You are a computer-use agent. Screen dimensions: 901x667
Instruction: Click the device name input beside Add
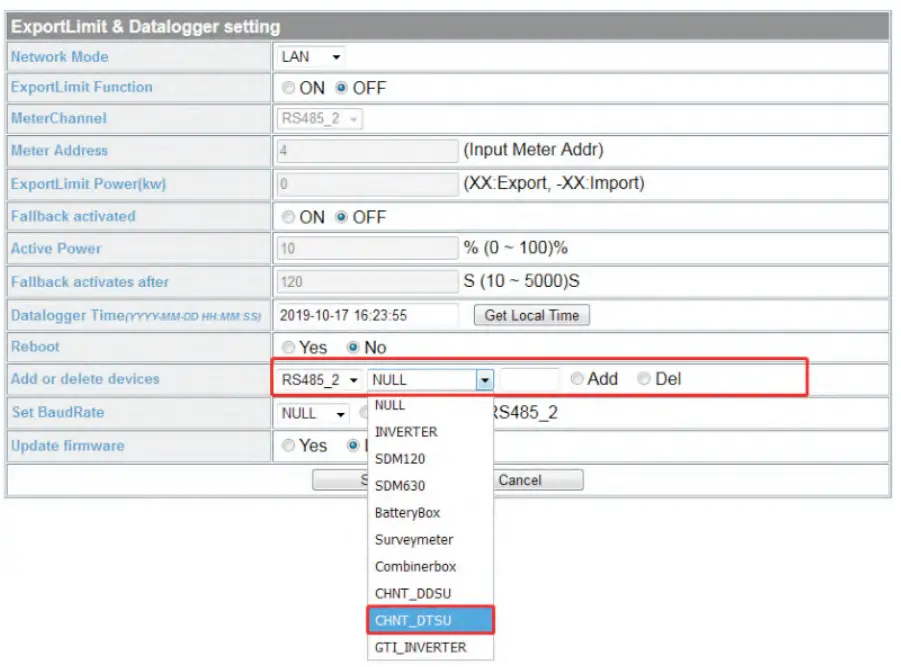tap(529, 379)
